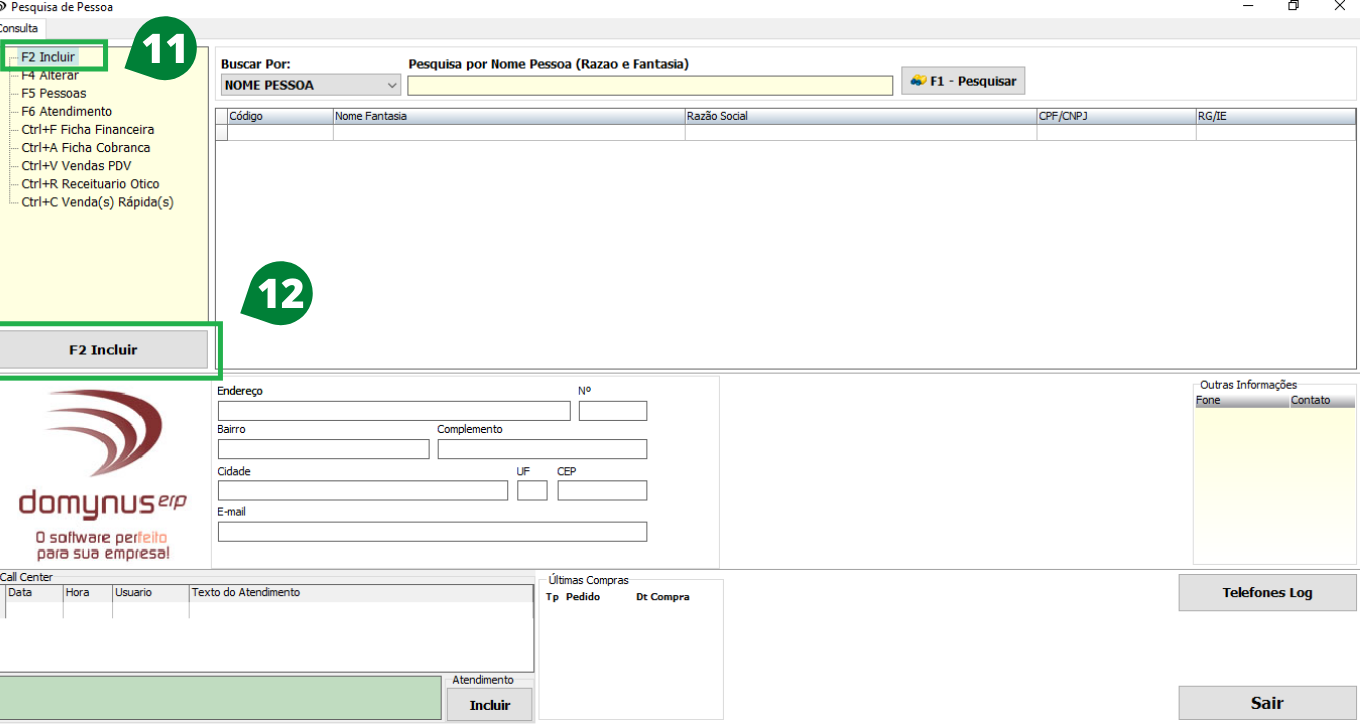Select F2 Incluir in the tree
This screenshot has width=1360, height=726.
click(48, 57)
